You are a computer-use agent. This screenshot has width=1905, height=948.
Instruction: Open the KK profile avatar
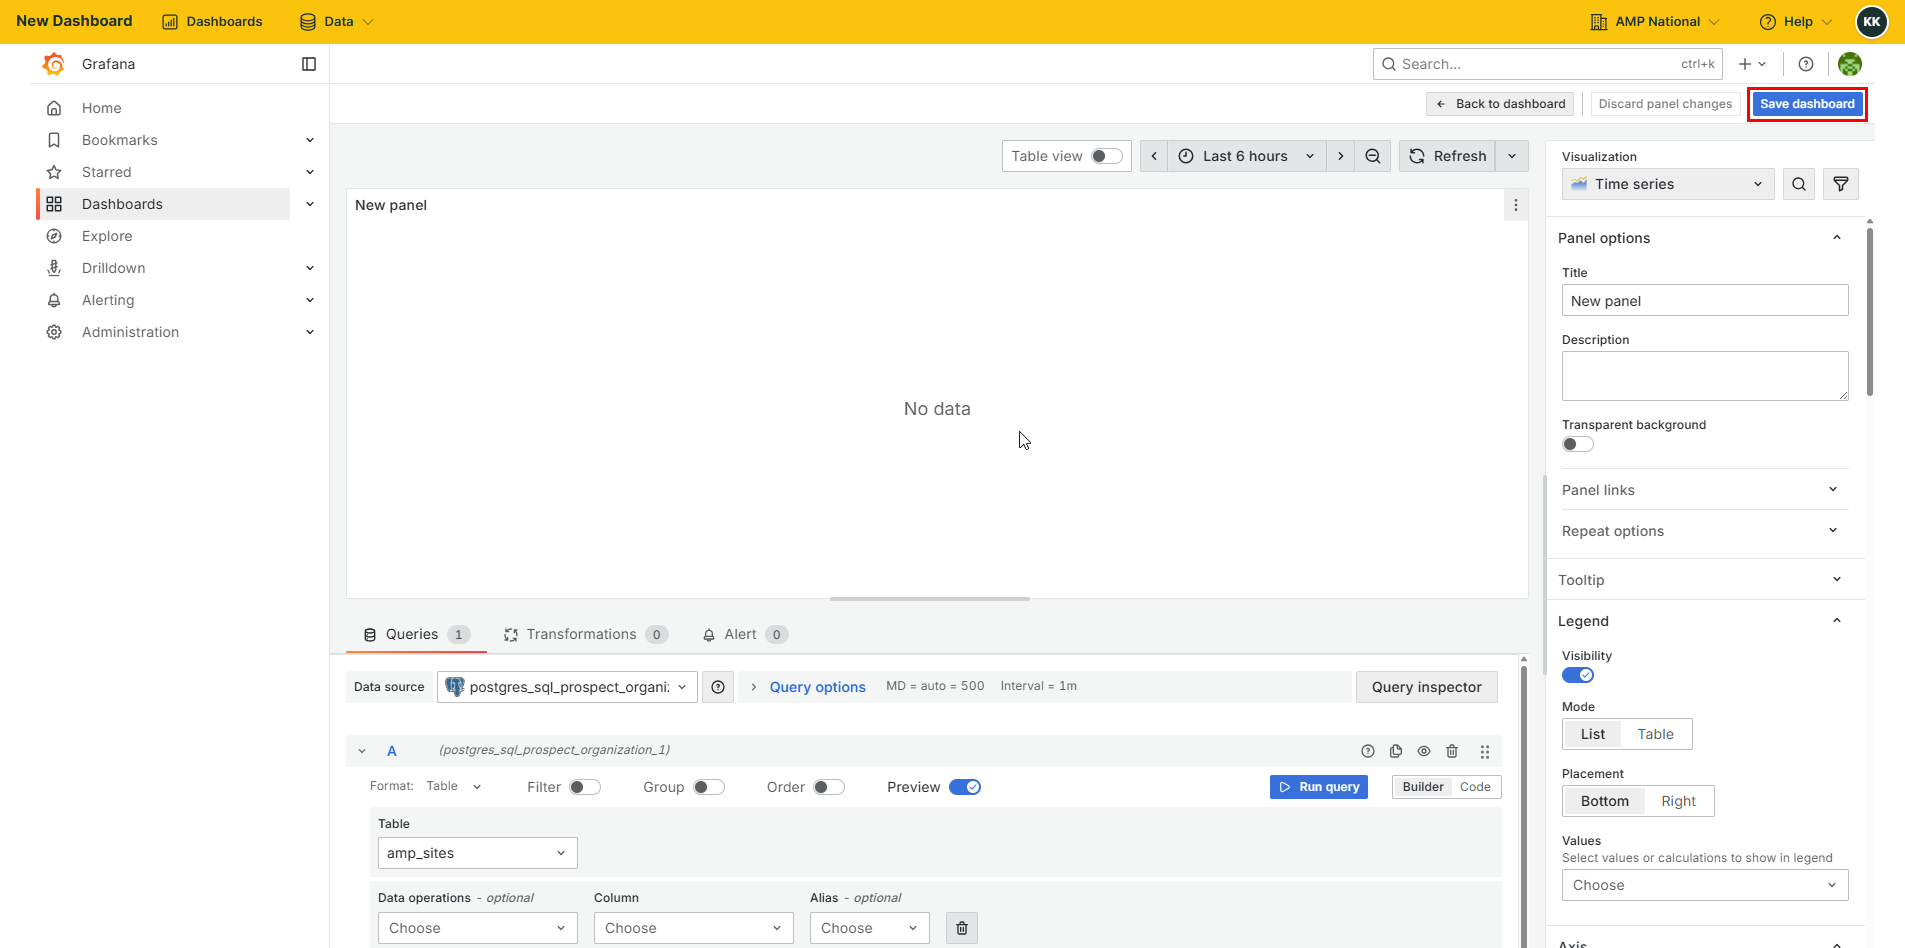tap(1872, 21)
